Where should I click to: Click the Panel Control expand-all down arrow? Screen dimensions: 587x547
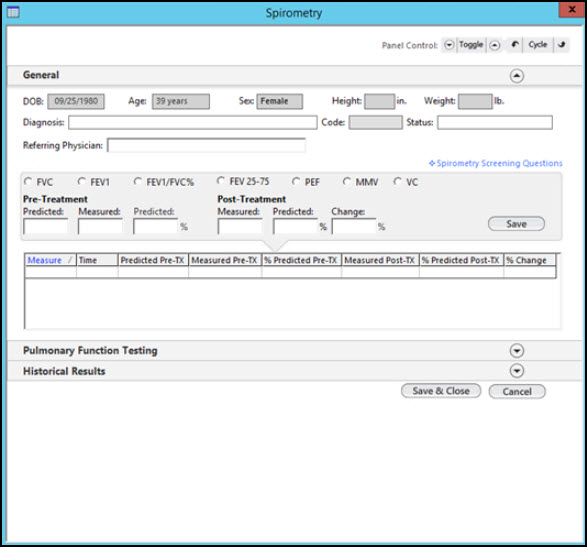point(449,45)
